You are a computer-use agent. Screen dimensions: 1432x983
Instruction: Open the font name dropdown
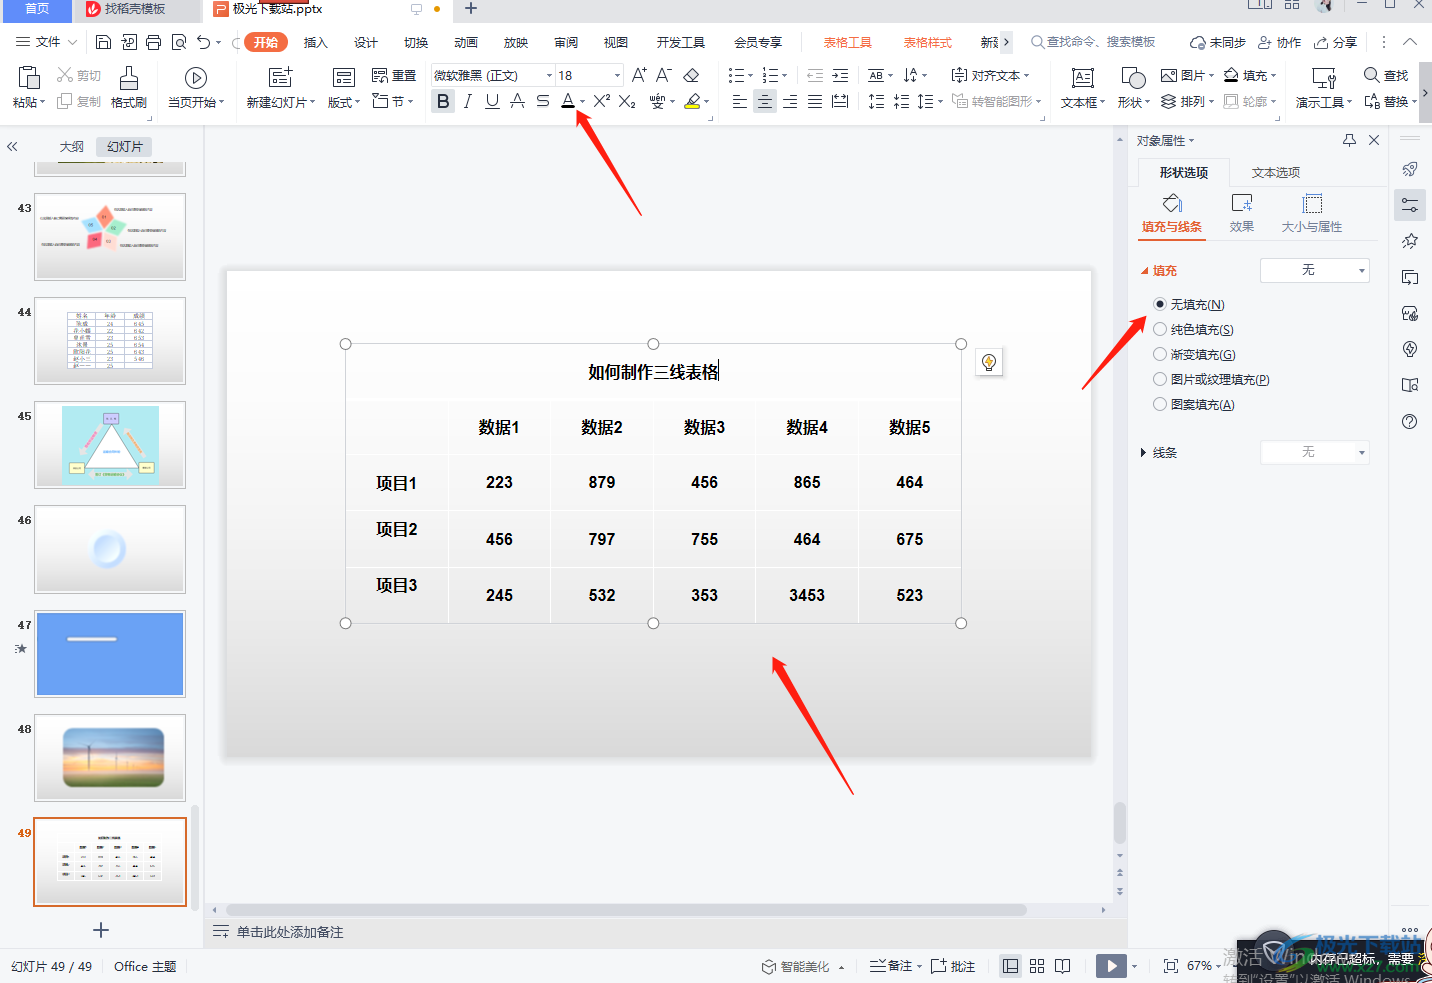point(549,75)
